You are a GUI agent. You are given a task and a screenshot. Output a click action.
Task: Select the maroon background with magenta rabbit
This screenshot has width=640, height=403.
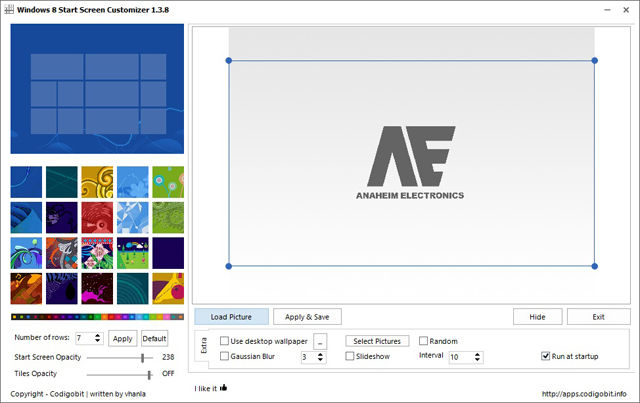click(97, 289)
